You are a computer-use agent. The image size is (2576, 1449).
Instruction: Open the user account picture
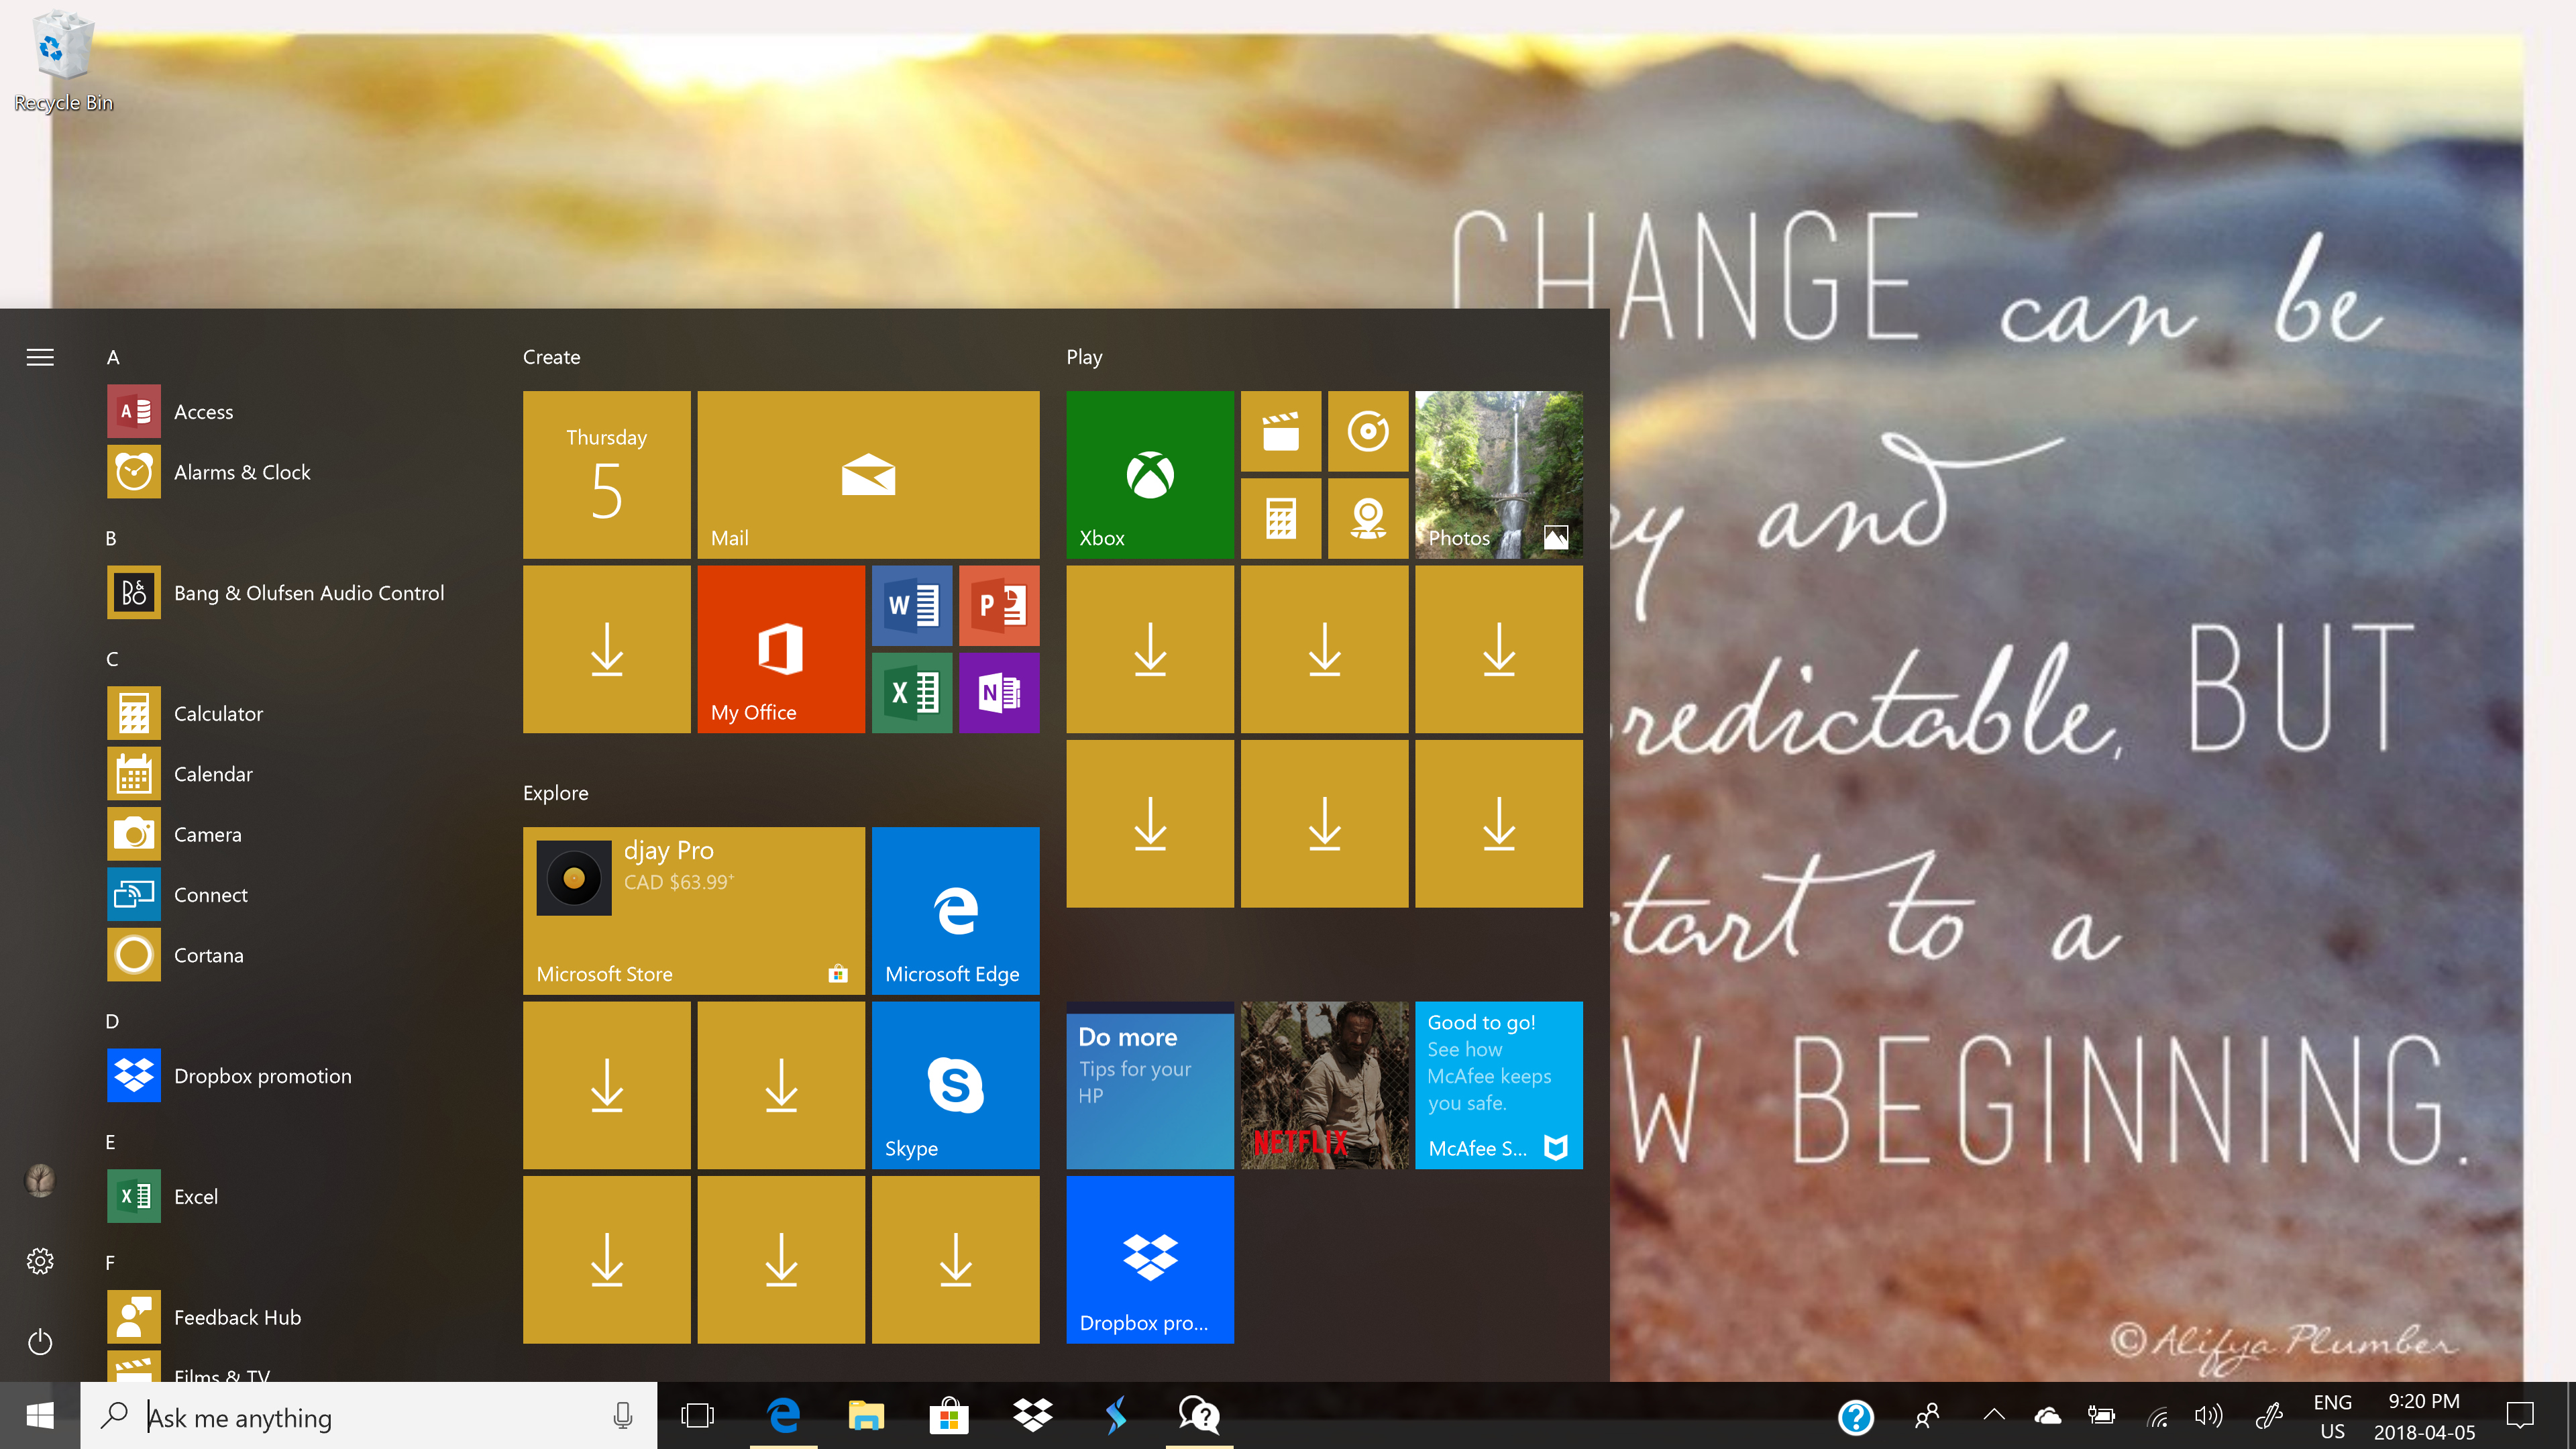click(x=40, y=1180)
